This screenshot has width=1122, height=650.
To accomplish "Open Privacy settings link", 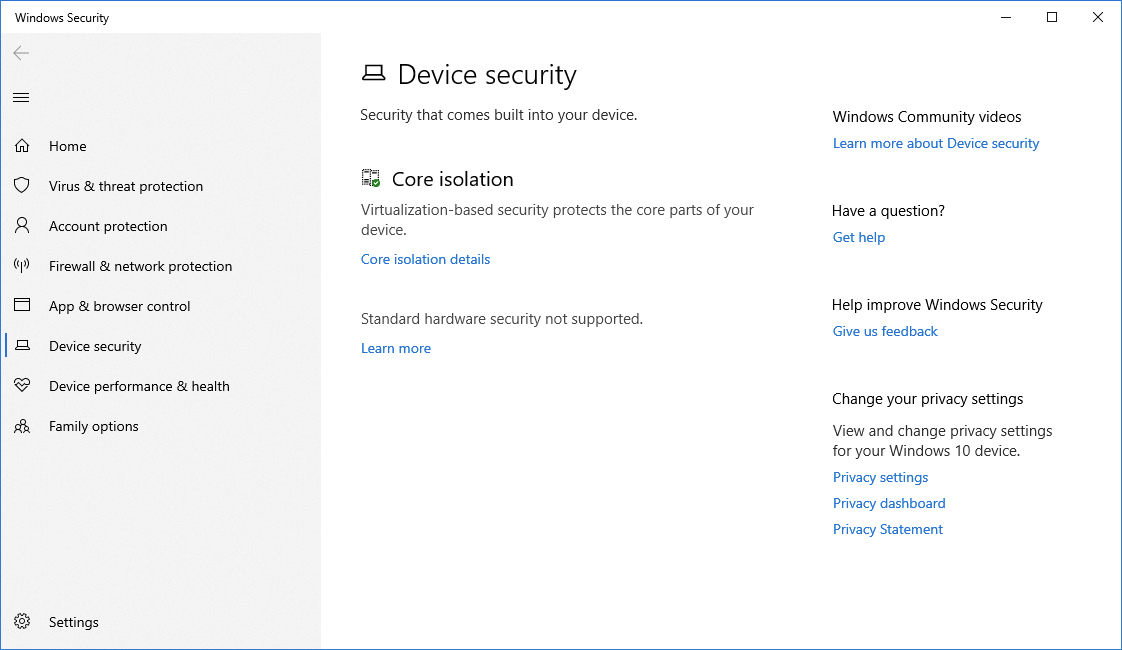I will (x=880, y=477).
